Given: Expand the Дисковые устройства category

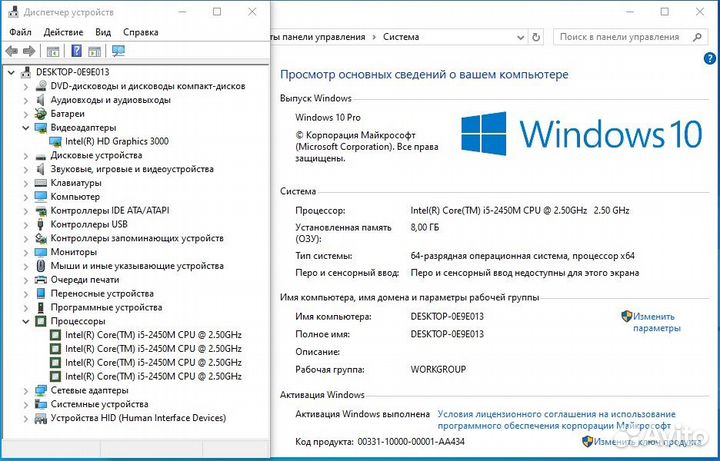Looking at the screenshot, I should tap(26, 156).
